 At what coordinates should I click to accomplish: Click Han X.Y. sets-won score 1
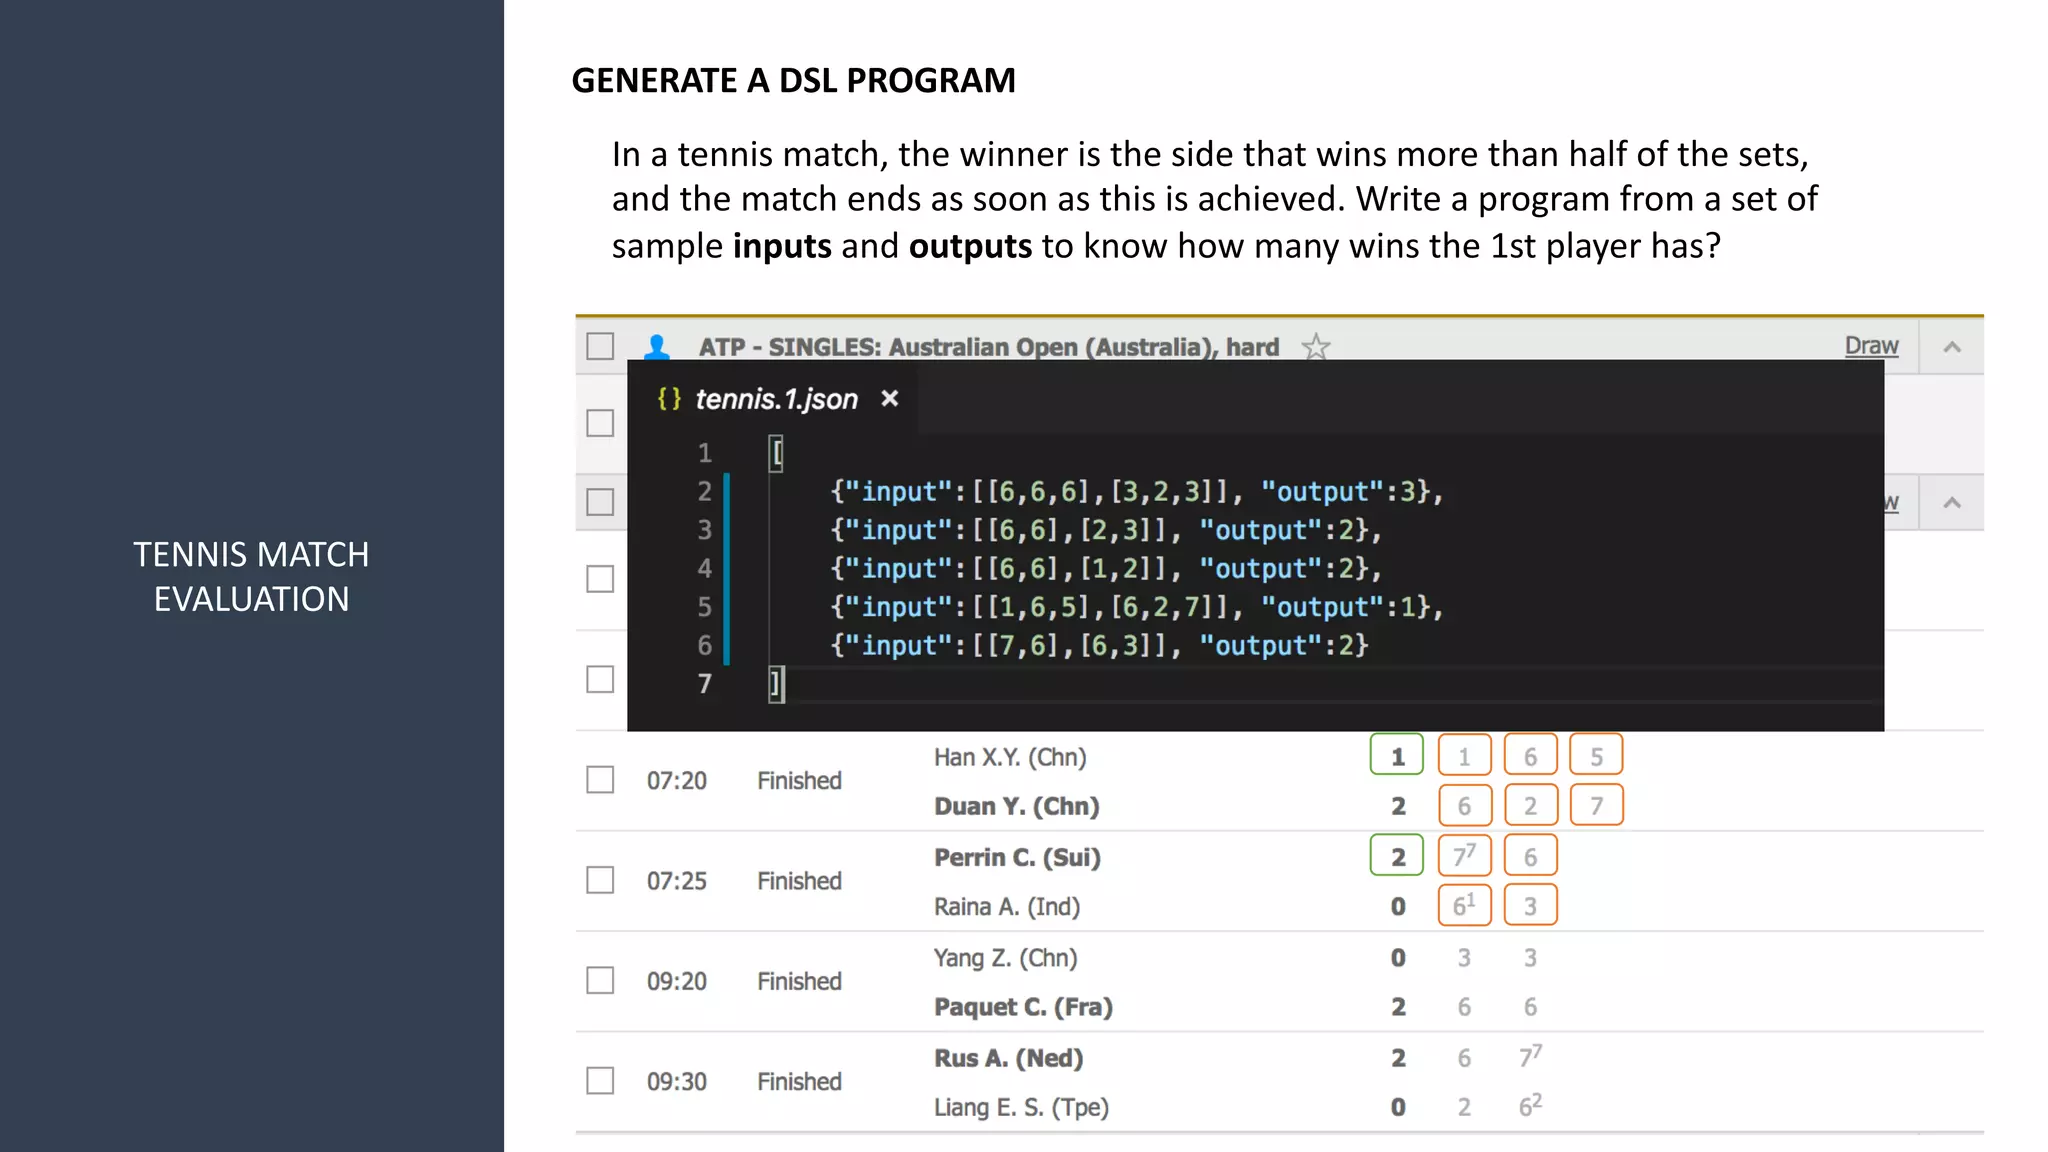(x=1397, y=756)
